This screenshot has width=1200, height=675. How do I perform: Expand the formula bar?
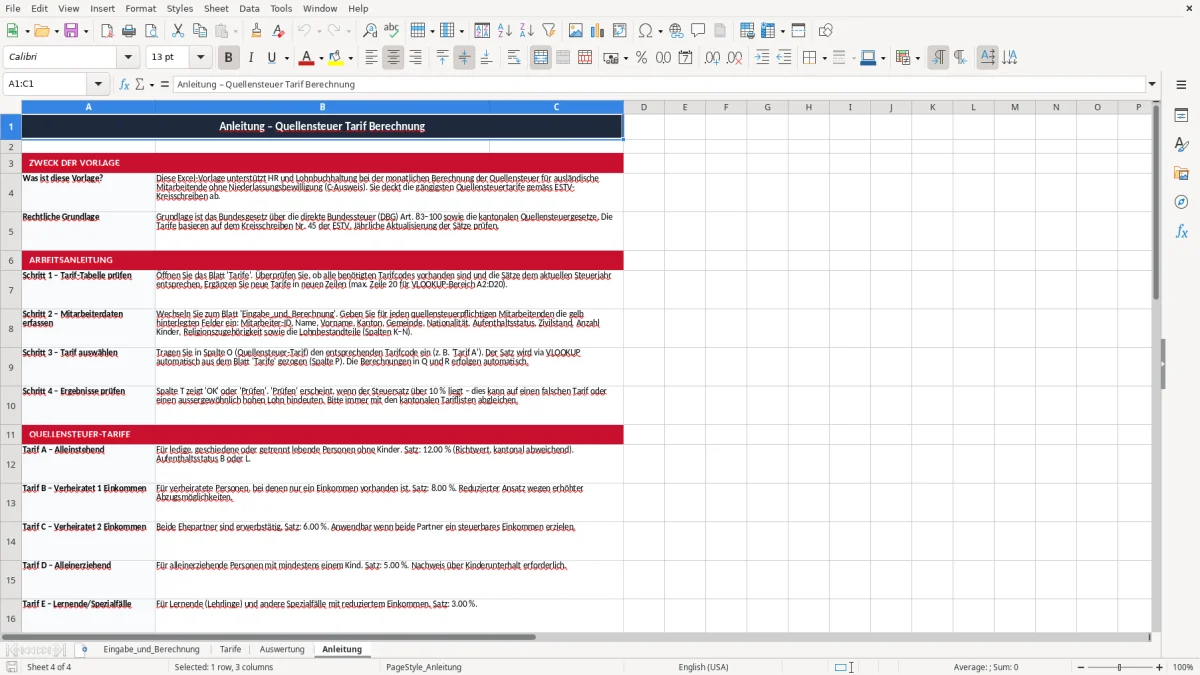click(1152, 84)
